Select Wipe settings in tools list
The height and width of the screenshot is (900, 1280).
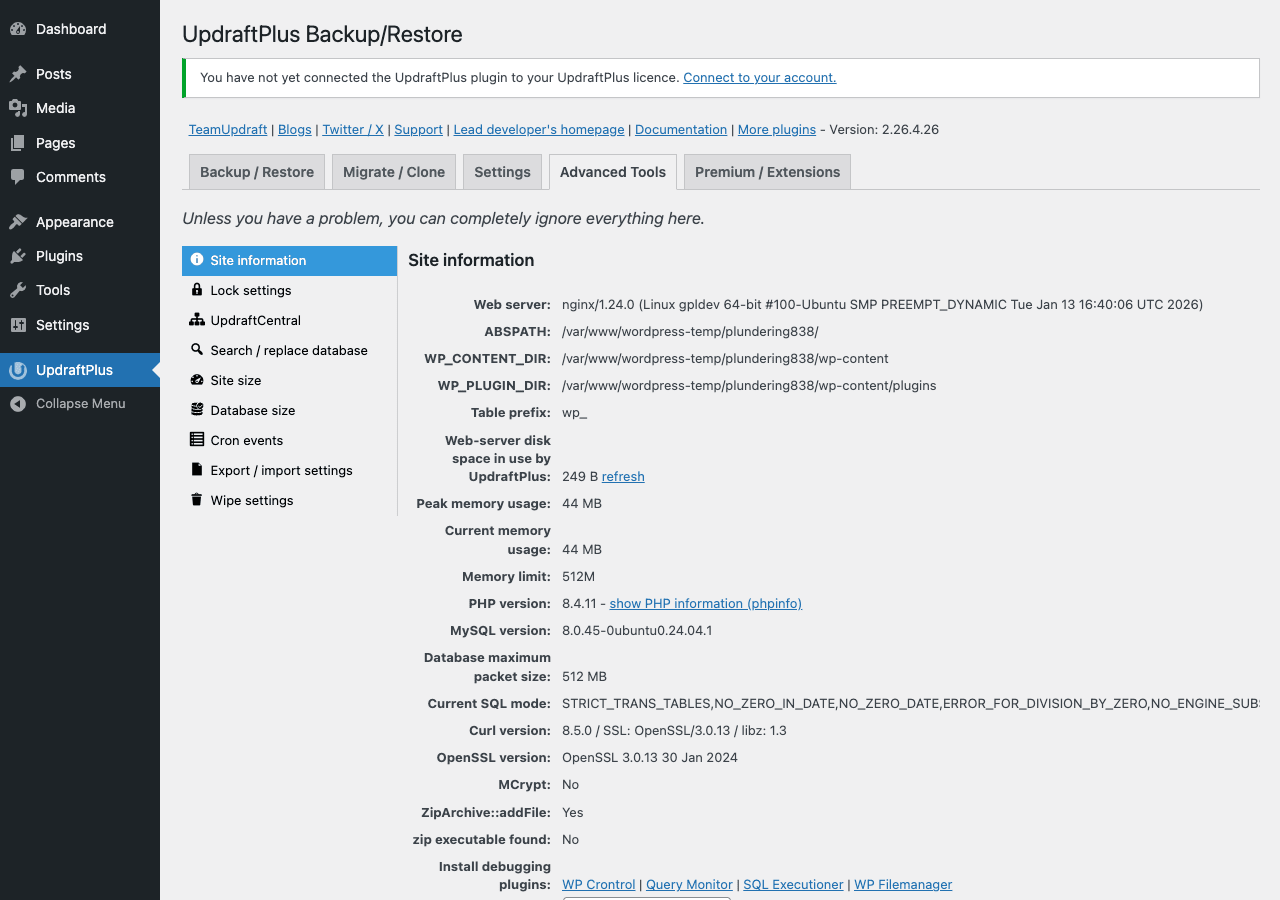coord(289,500)
